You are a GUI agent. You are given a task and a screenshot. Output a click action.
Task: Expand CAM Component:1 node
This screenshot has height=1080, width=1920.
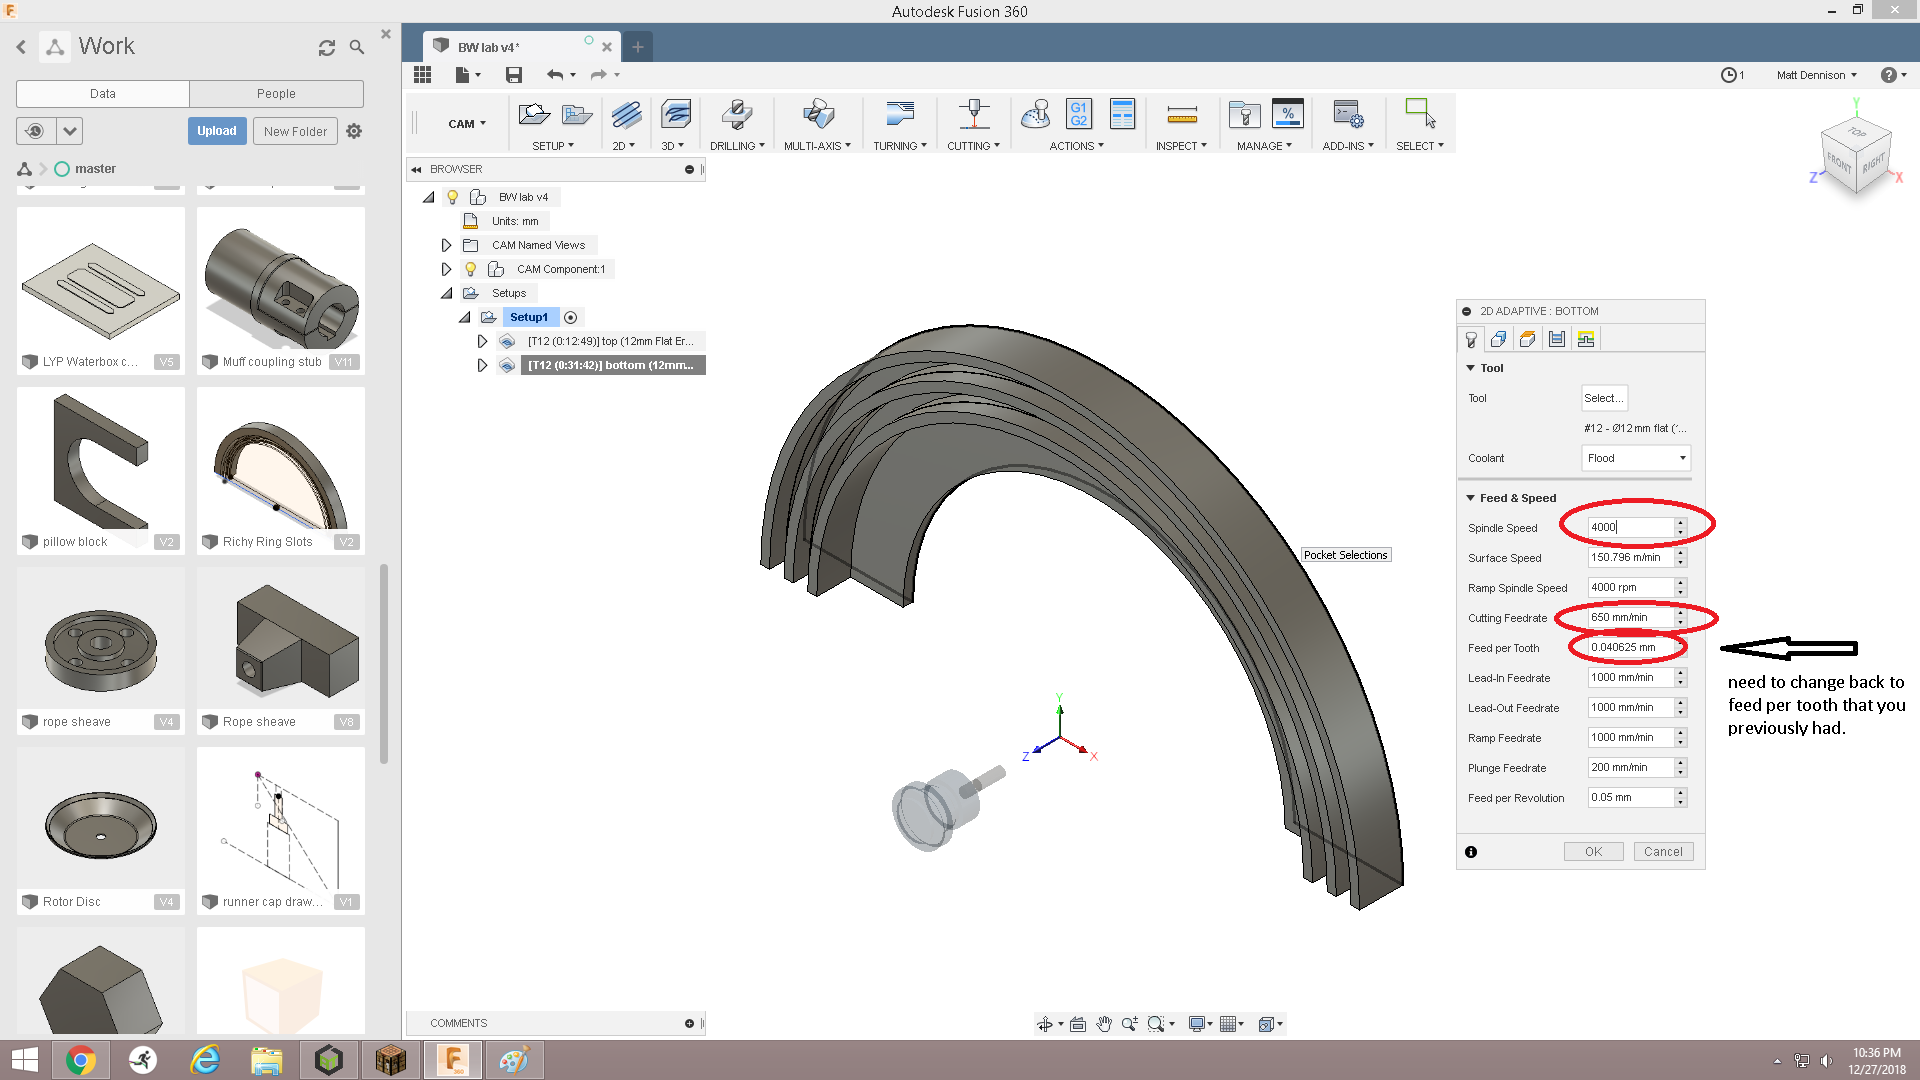446,269
